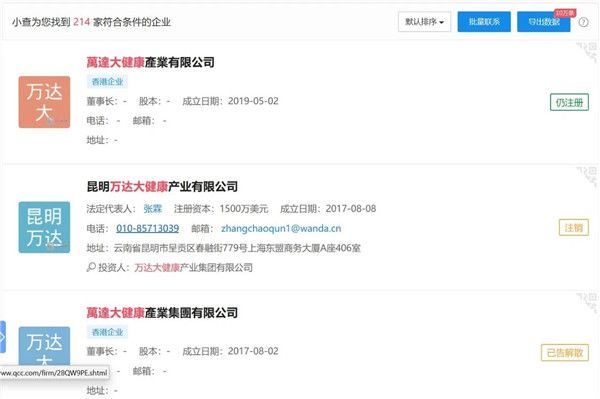Open the teal 昆明万达 company logo
Image resolution: width=600 pixels, height=399 pixels.
click(x=44, y=227)
